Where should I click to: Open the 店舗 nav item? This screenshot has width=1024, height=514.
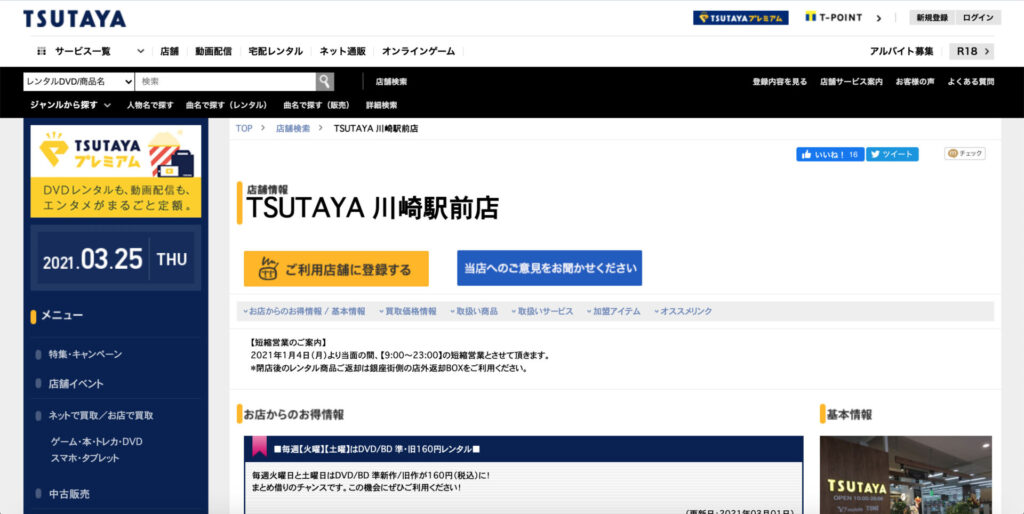[x=169, y=51]
